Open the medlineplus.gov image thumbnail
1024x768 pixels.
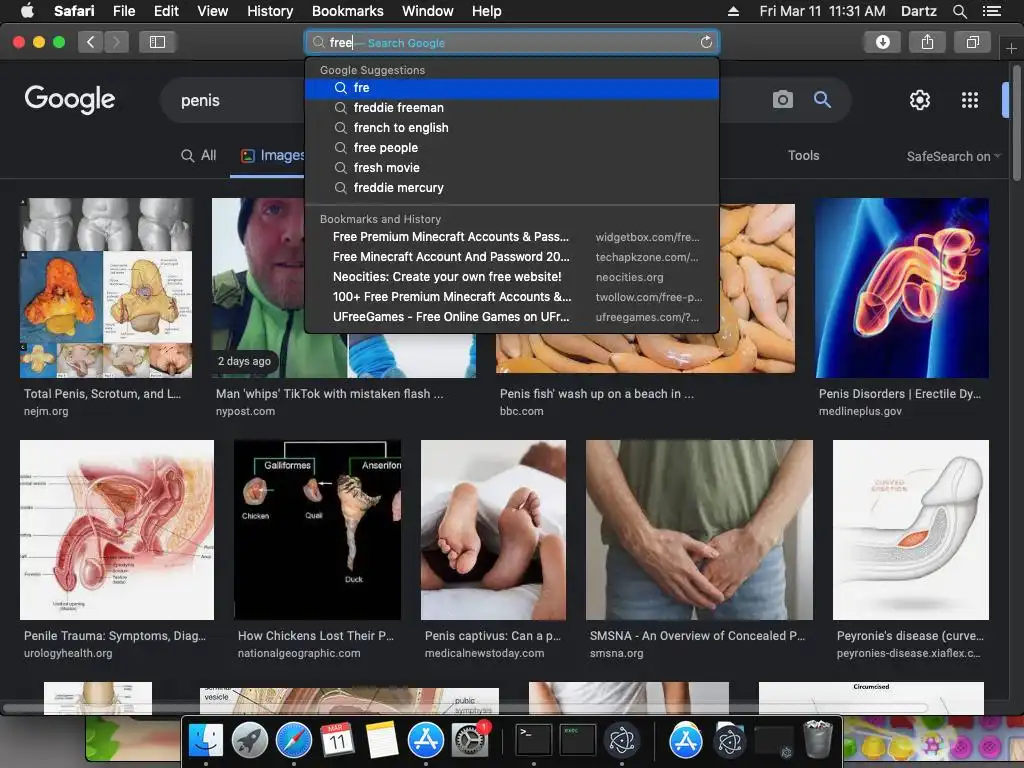[902, 288]
